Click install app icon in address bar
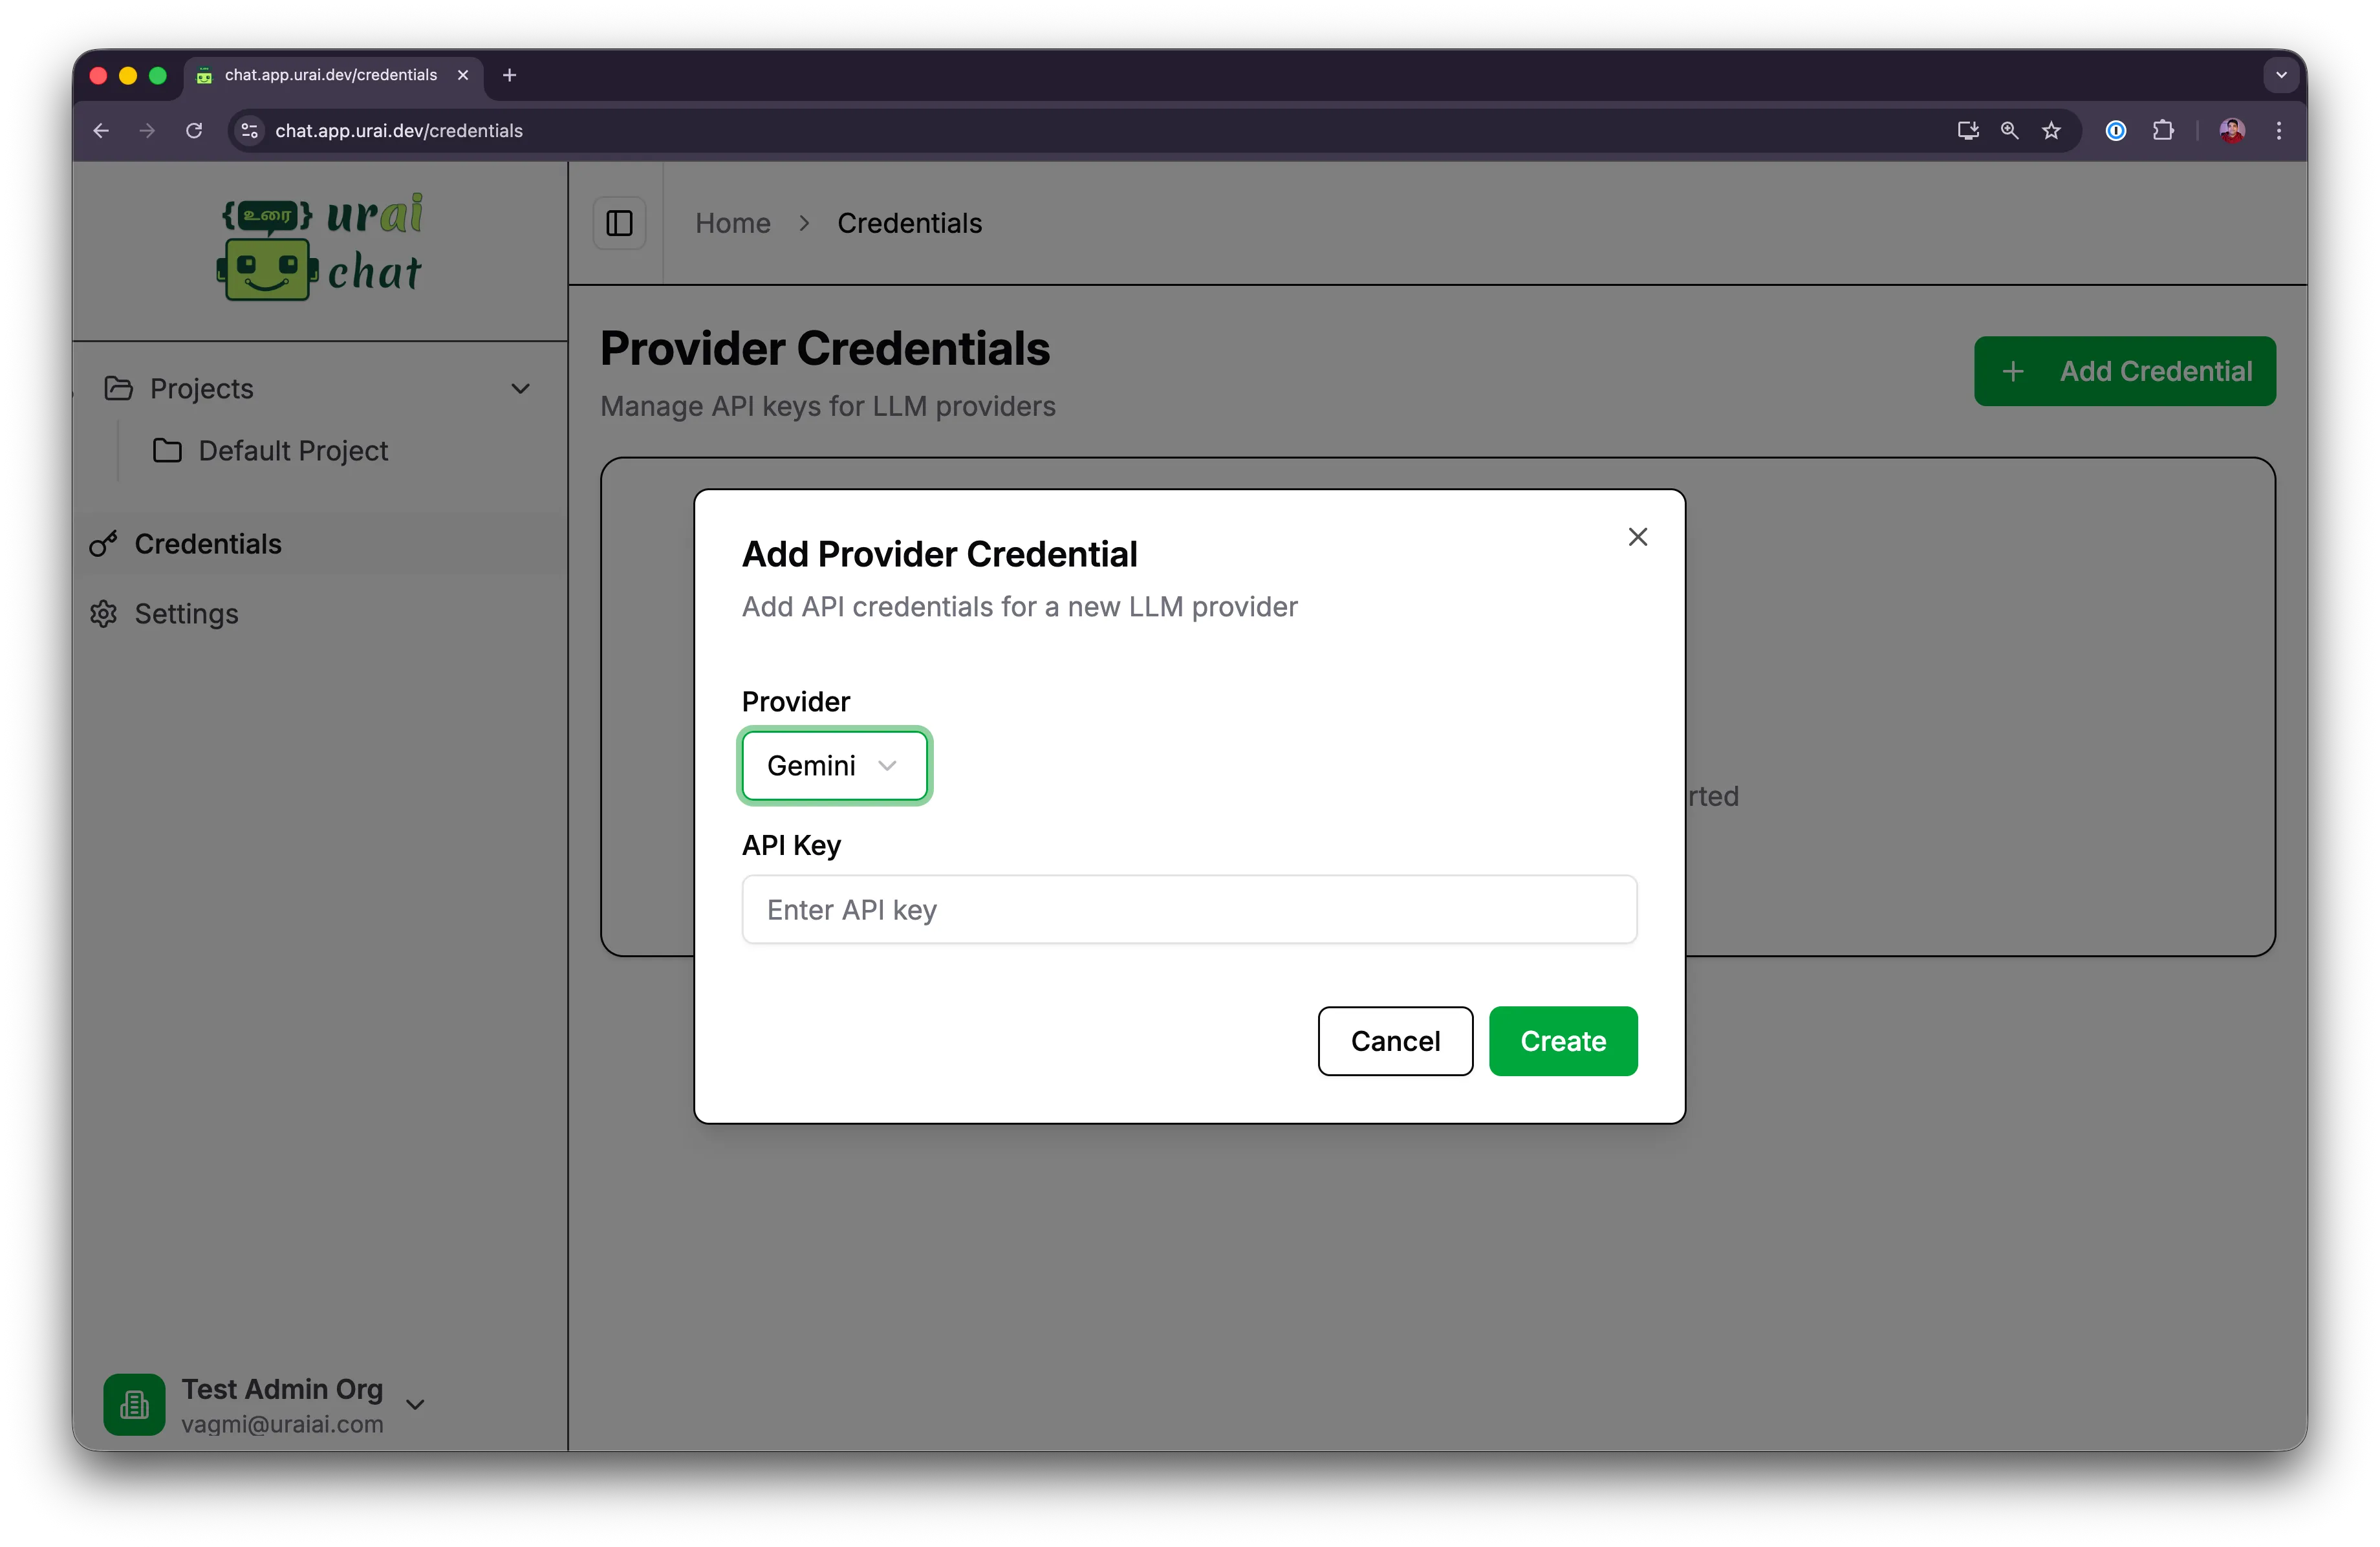Image resolution: width=2380 pixels, height=1547 pixels. point(1967,130)
